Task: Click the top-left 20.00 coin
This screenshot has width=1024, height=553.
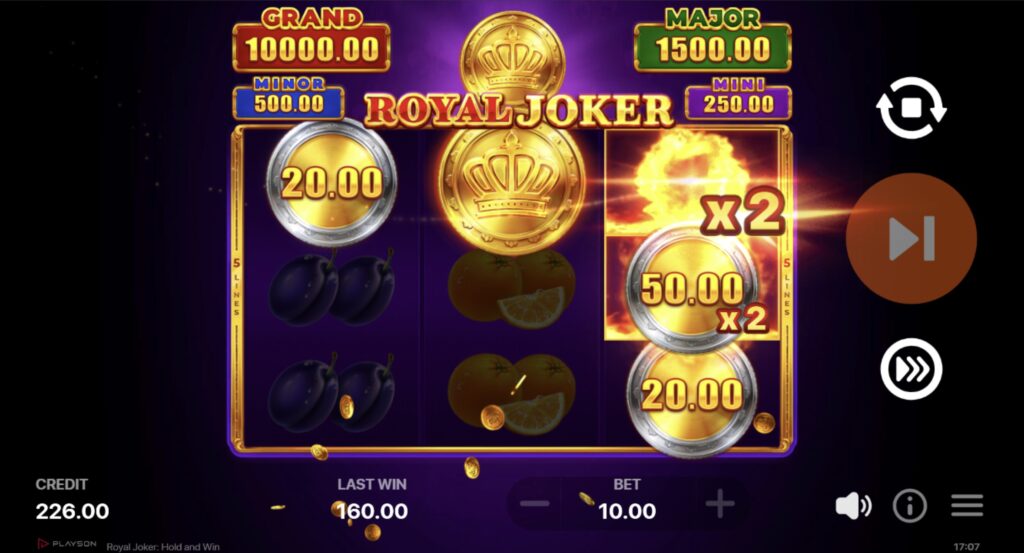Action: pos(332,182)
